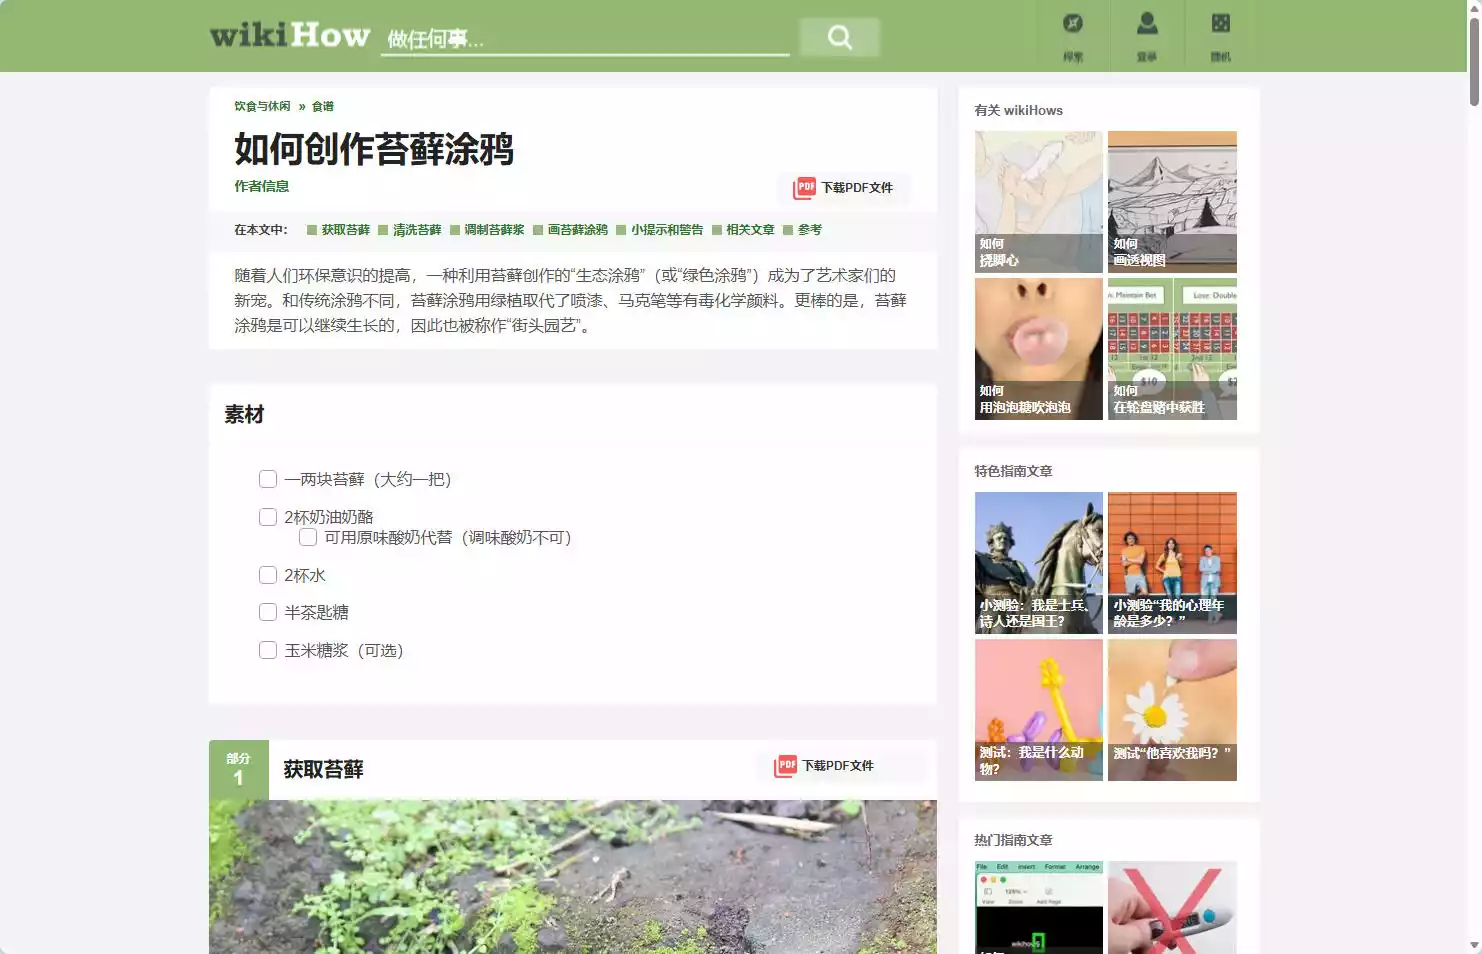Jump to 获取苔藓 section link
The image size is (1482, 954).
coord(345,230)
